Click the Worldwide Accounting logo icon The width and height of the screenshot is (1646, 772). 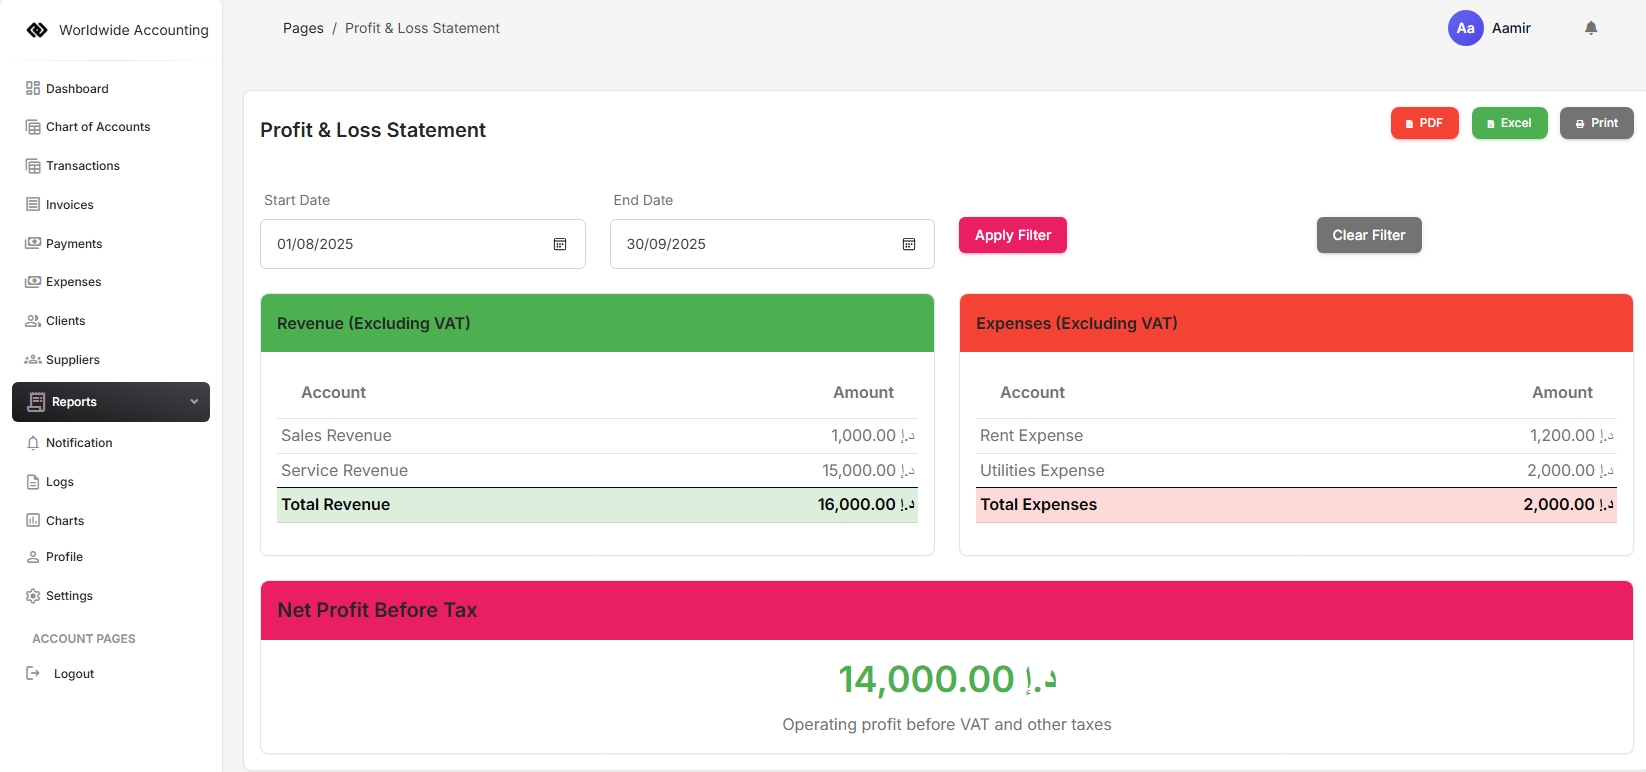point(37,30)
